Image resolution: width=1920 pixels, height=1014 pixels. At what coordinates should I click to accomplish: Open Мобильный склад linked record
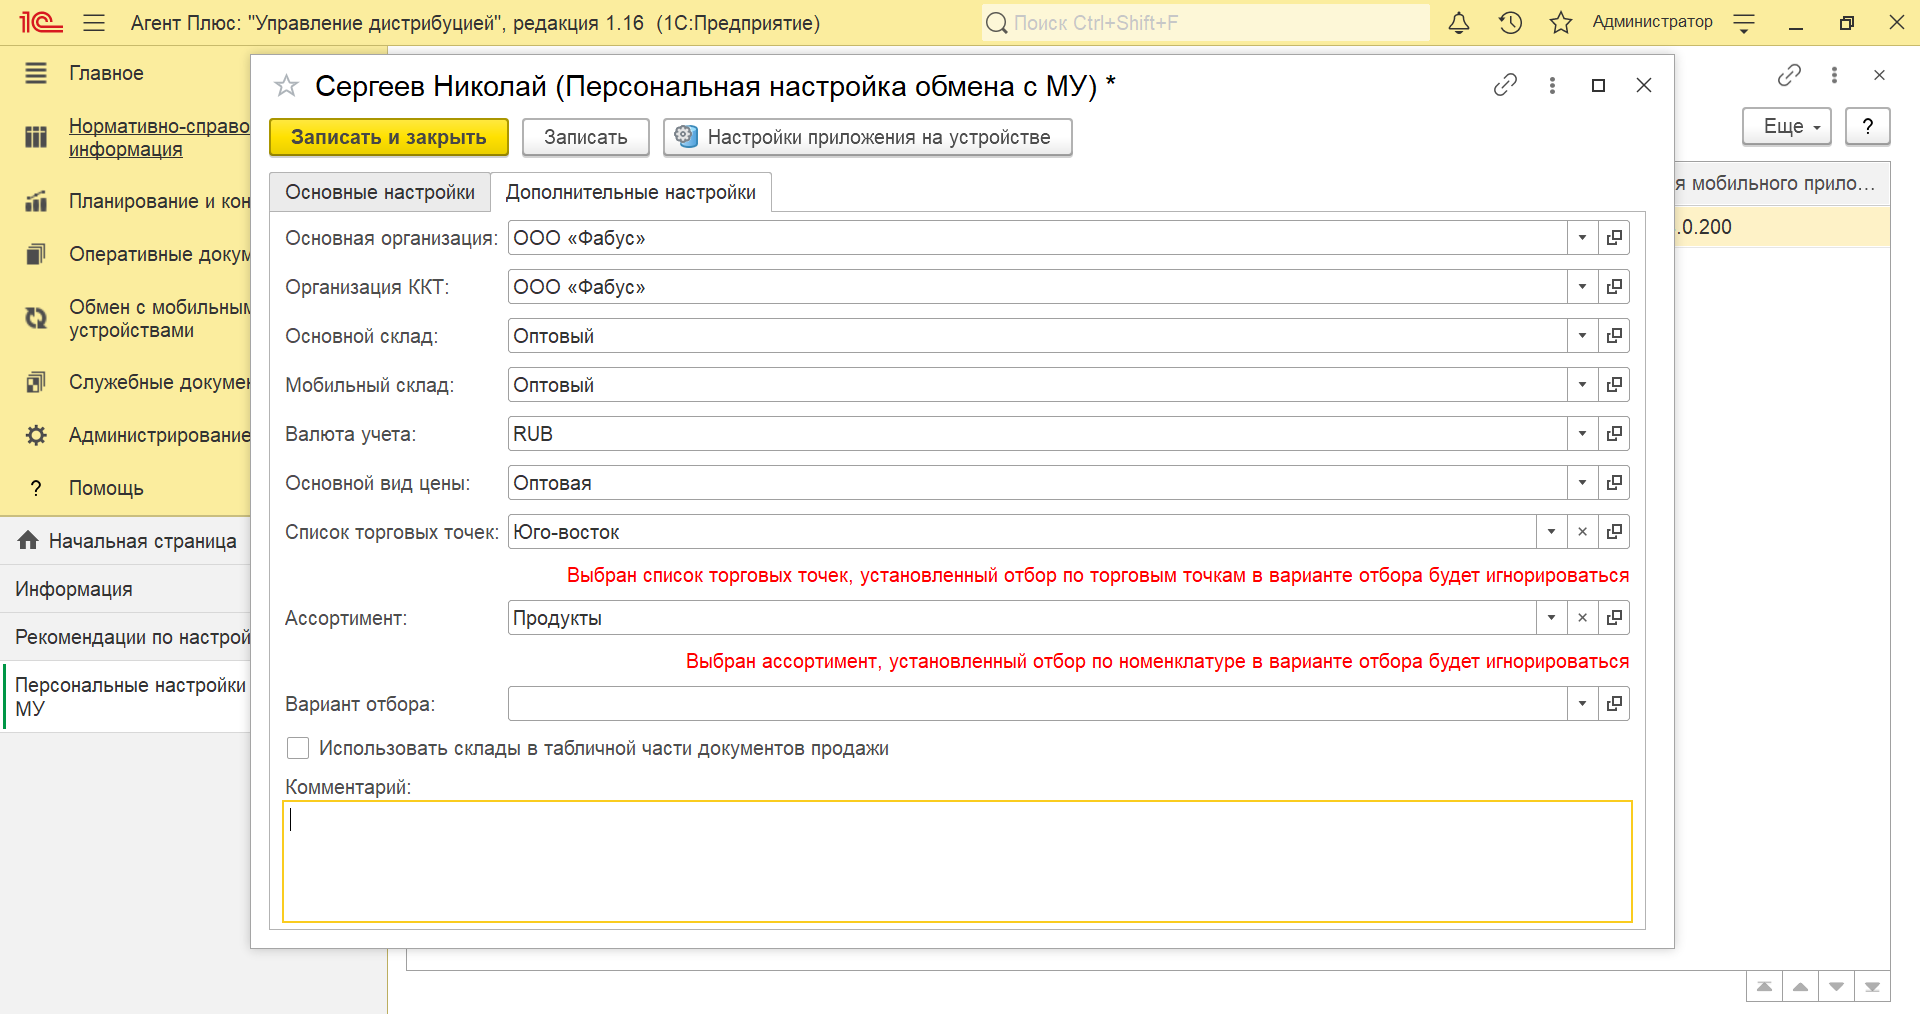click(1614, 385)
